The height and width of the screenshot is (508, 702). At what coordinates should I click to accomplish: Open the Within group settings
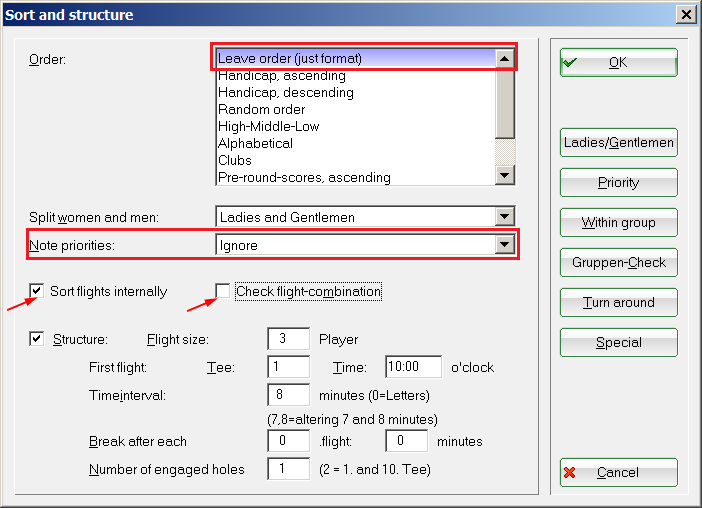point(618,222)
